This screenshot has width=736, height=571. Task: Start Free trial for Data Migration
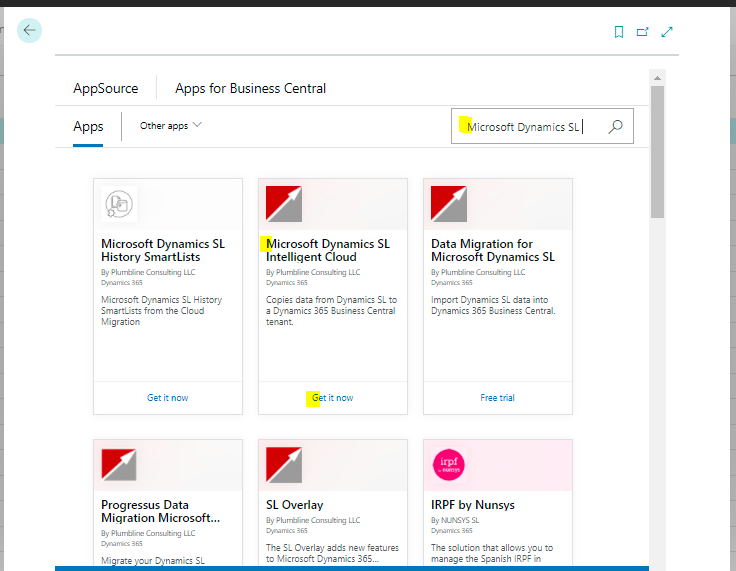click(x=497, y=398)
